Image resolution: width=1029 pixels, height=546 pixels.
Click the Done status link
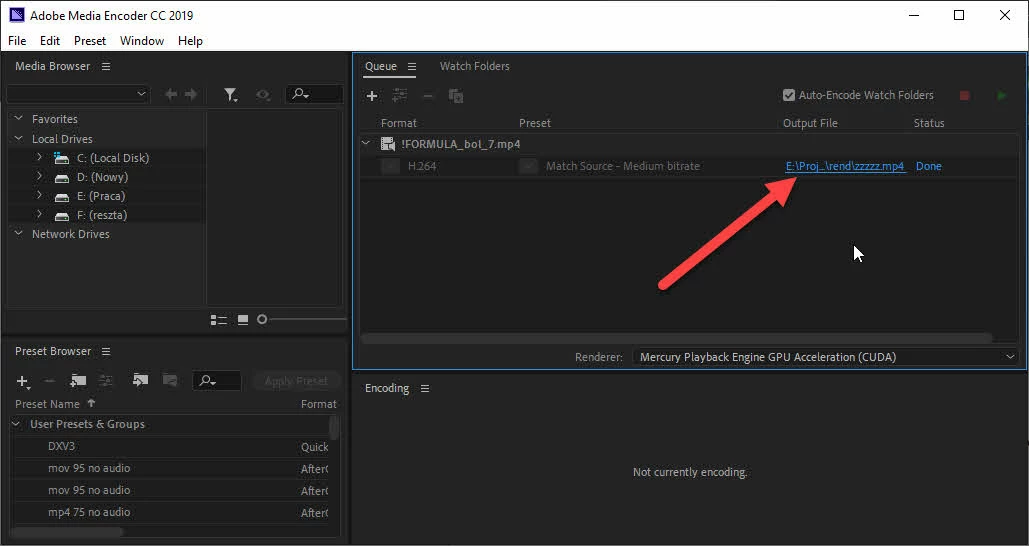929,166
